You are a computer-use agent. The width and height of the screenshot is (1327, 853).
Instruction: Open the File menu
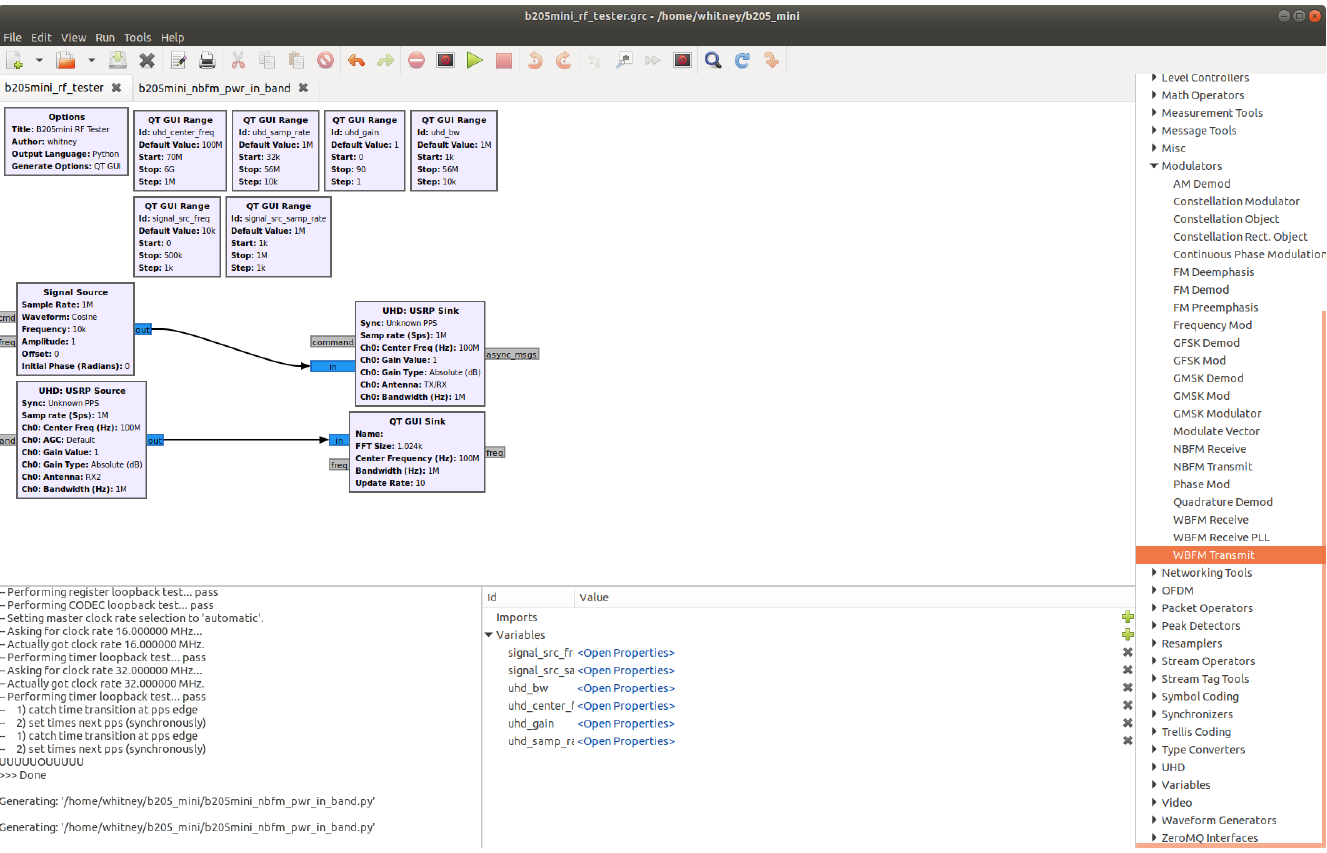click(x=12, y=37)
